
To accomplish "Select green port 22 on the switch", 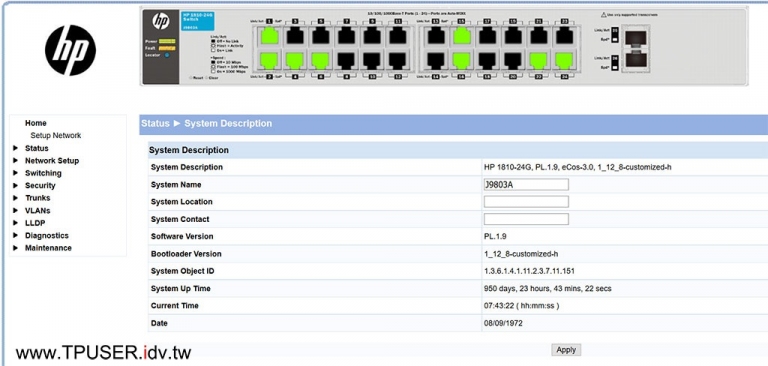I will coord(538,60).
